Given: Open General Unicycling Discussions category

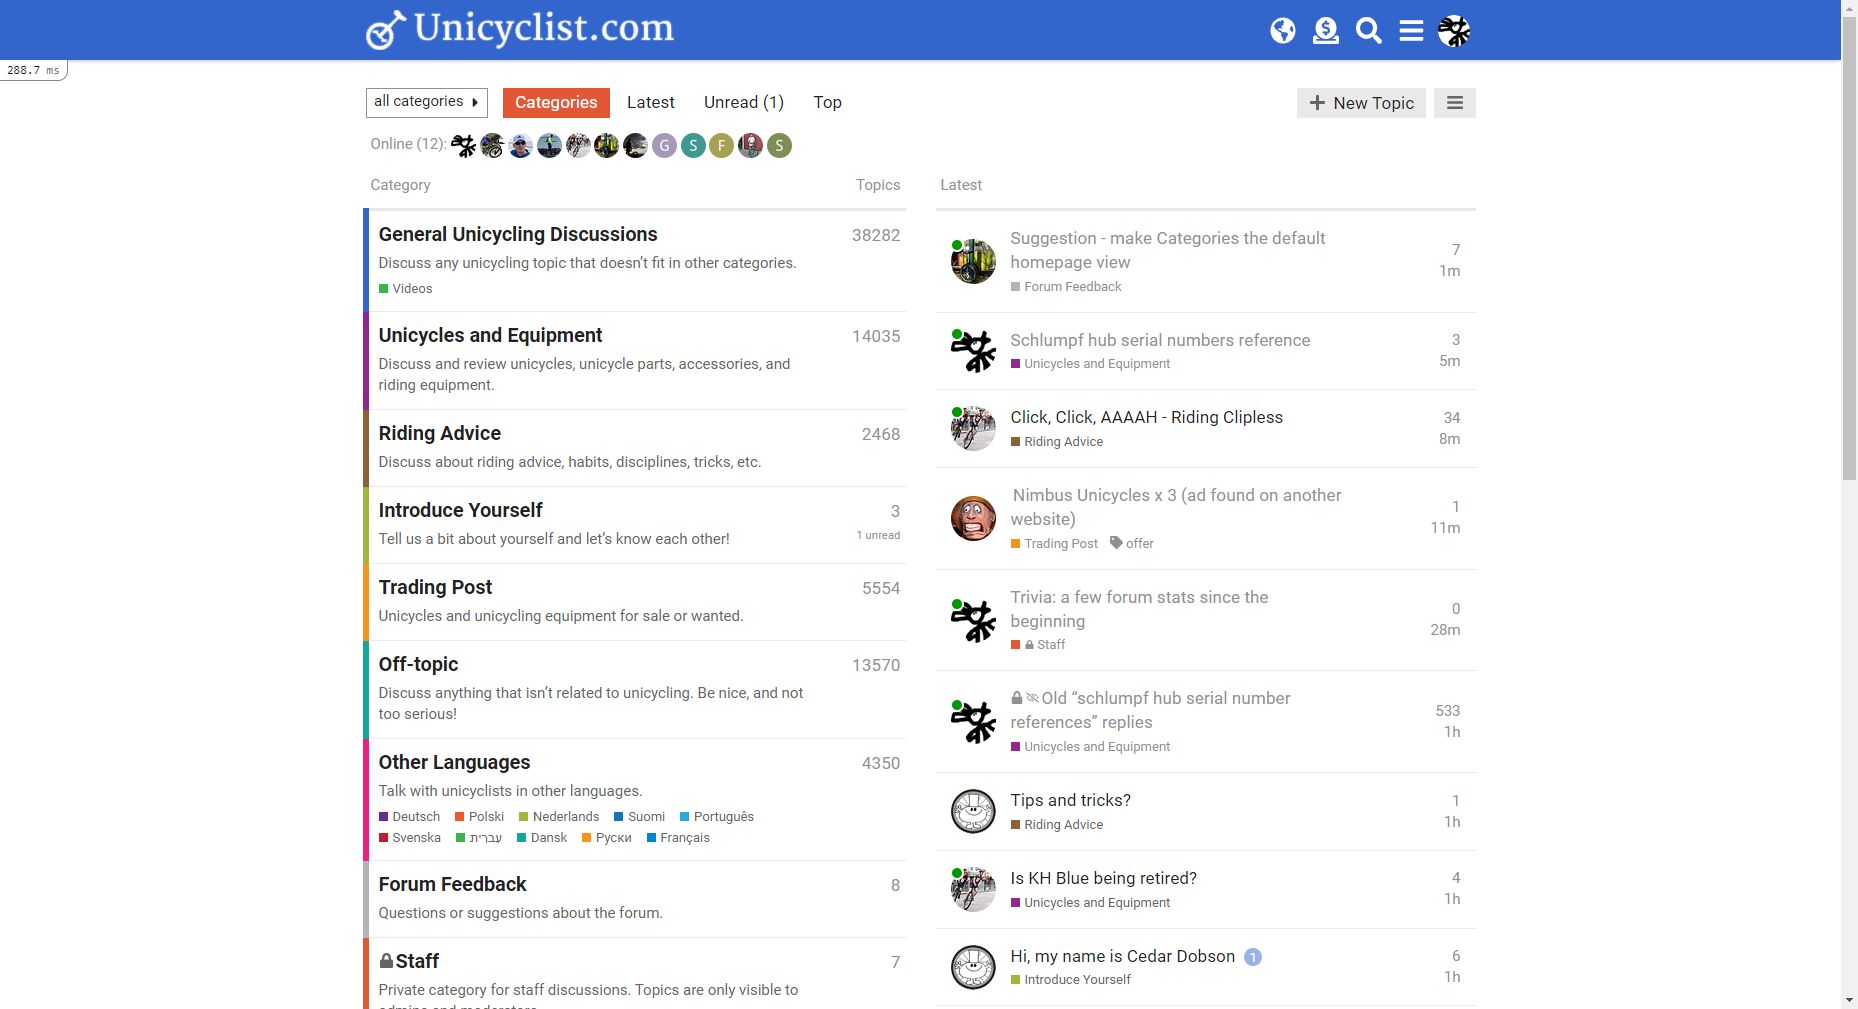Looking at the screenshot, I should point(517,234).
